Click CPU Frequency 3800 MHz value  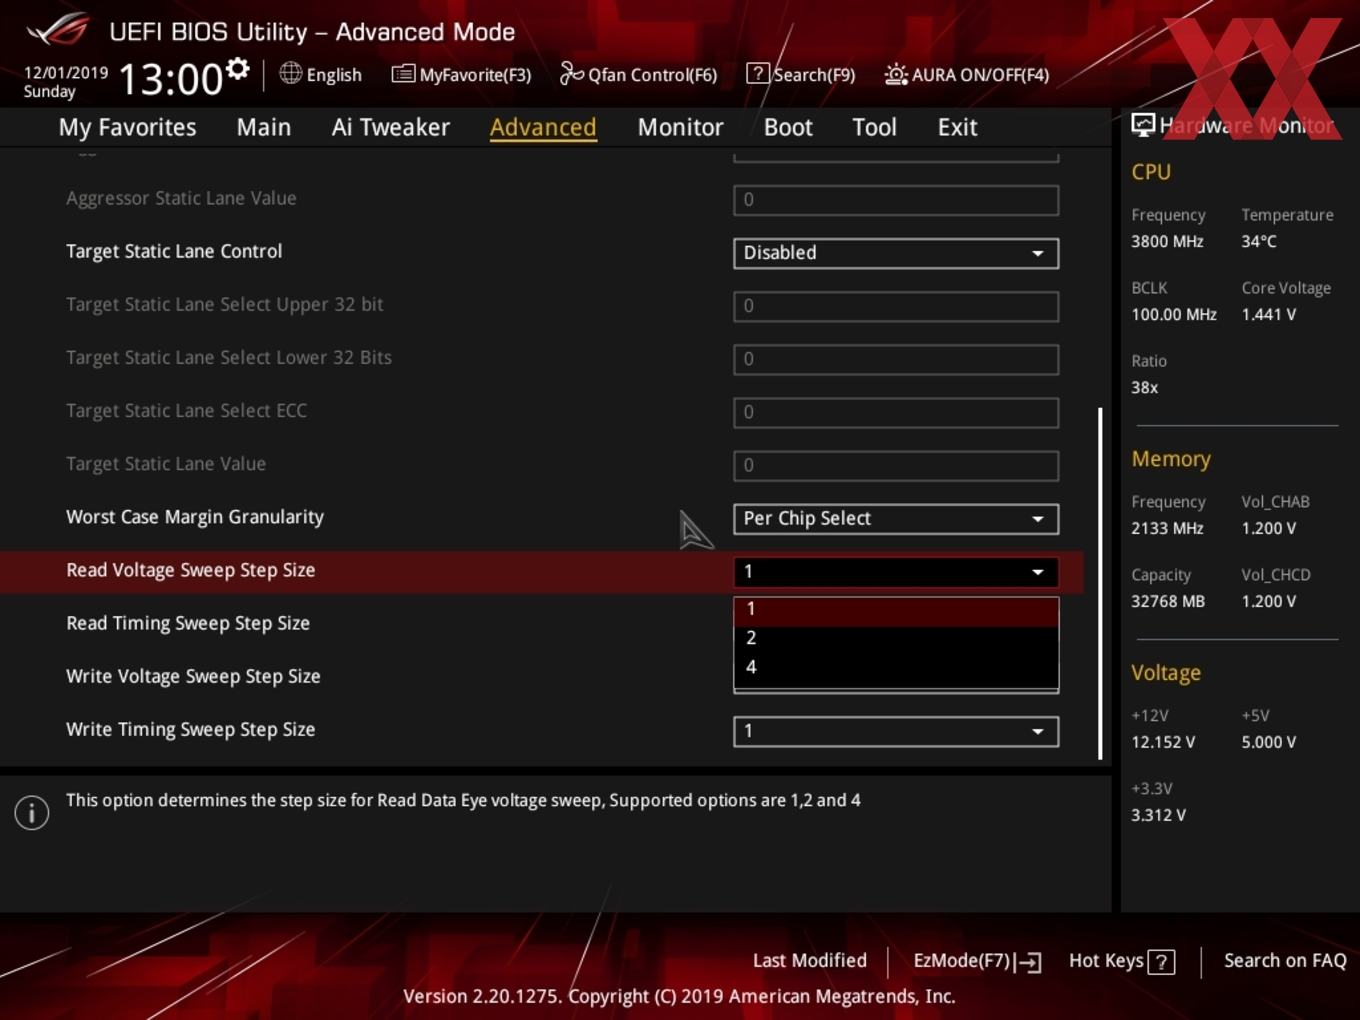pyautogui.click(x=1167, y=241)
